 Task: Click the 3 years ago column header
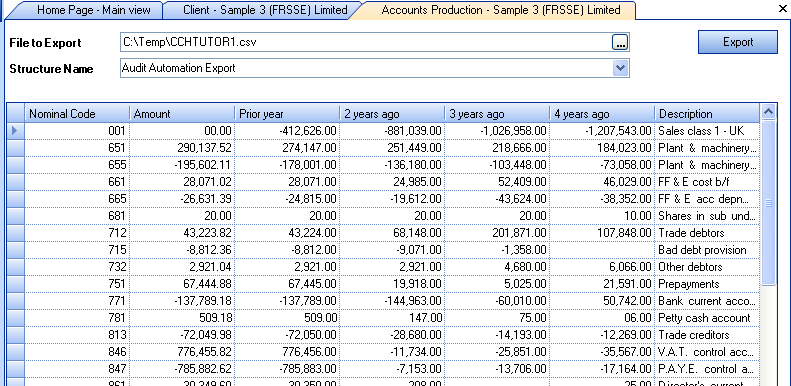(x=497, y=114)
